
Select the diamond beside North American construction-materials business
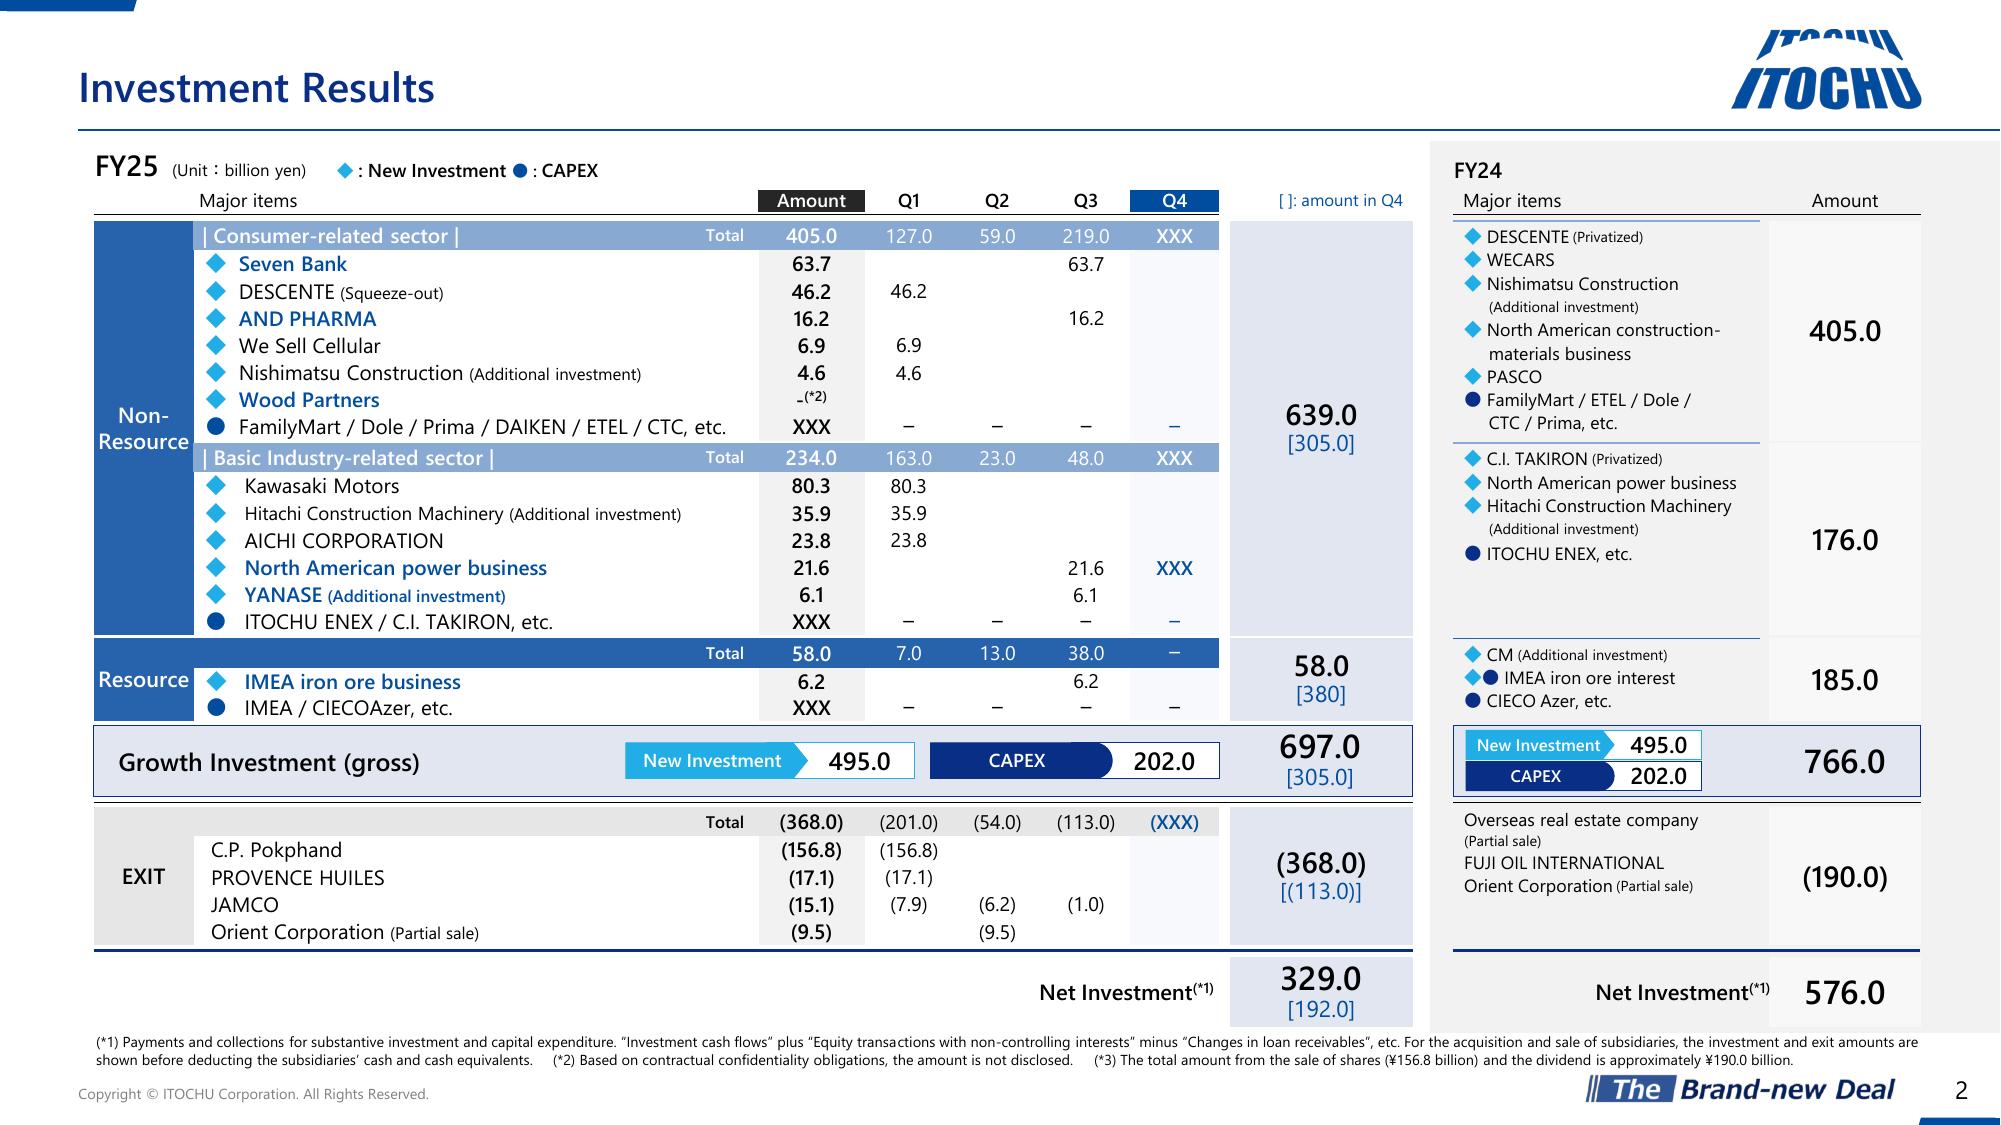coord(1472,330)
